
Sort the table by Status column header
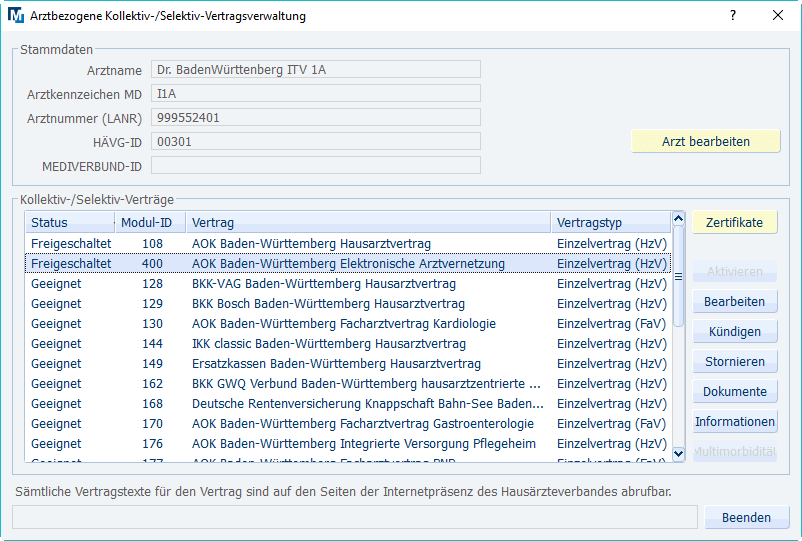coord(70,222)
